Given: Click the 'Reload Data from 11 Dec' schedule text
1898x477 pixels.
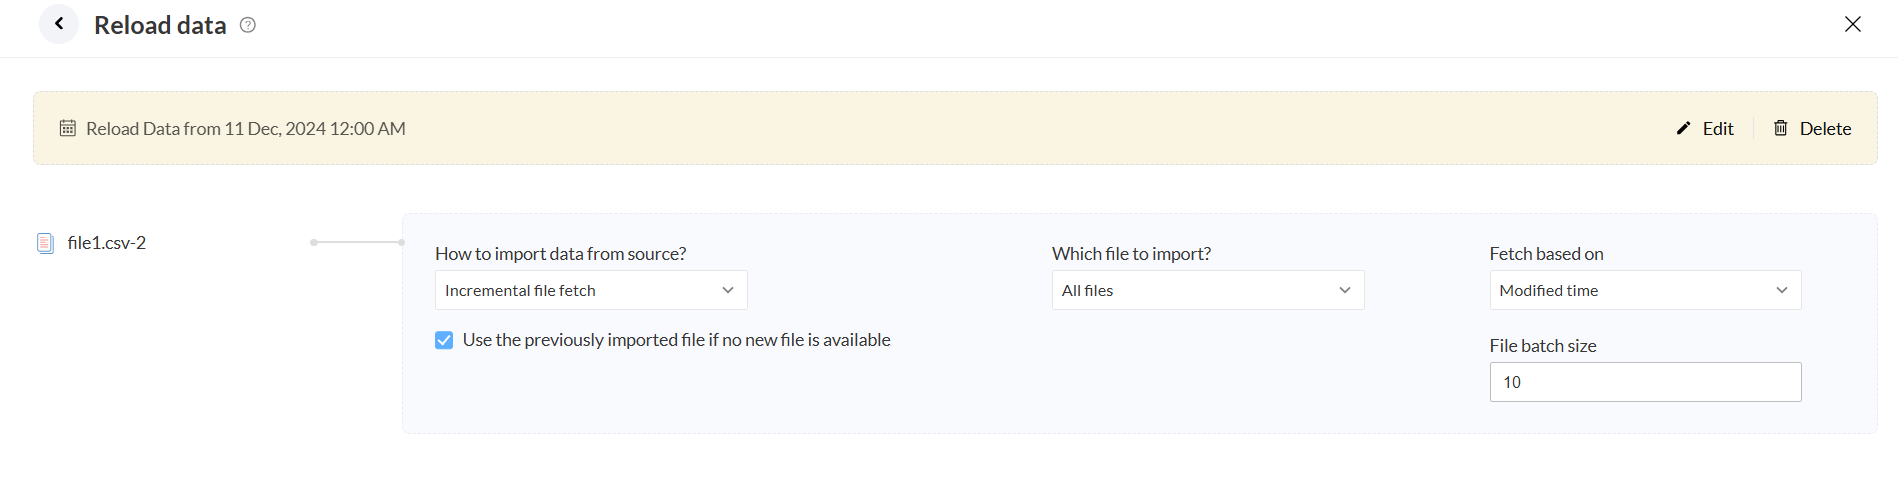Looking at the screenshot, I should click(246, 129).
